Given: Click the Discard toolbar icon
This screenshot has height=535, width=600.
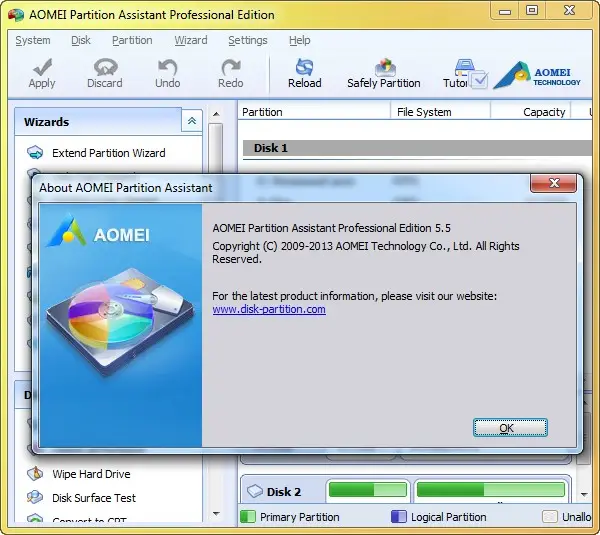Looking at the screenshot, I should (x=105, y=67).
